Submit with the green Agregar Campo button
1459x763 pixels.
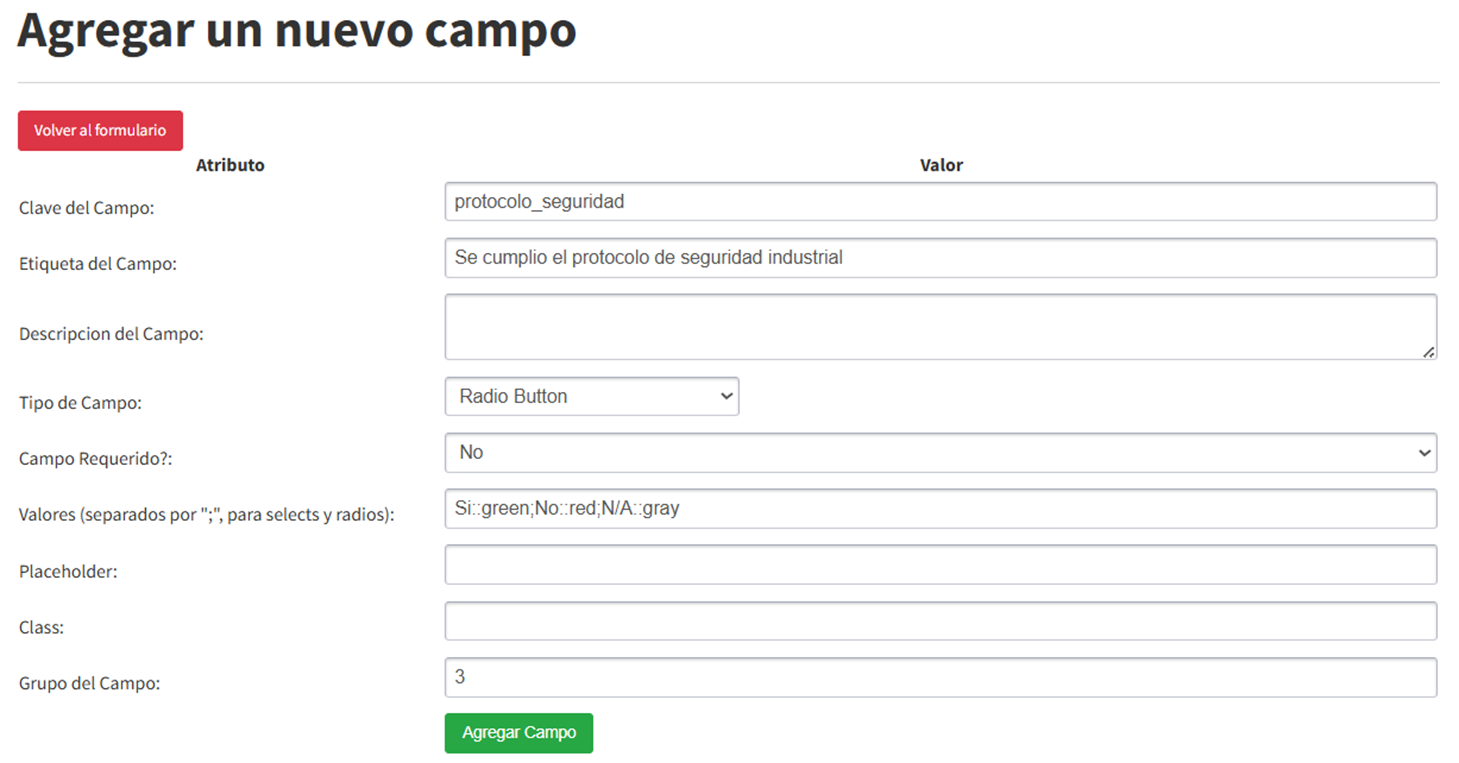(x=519, y=733)
